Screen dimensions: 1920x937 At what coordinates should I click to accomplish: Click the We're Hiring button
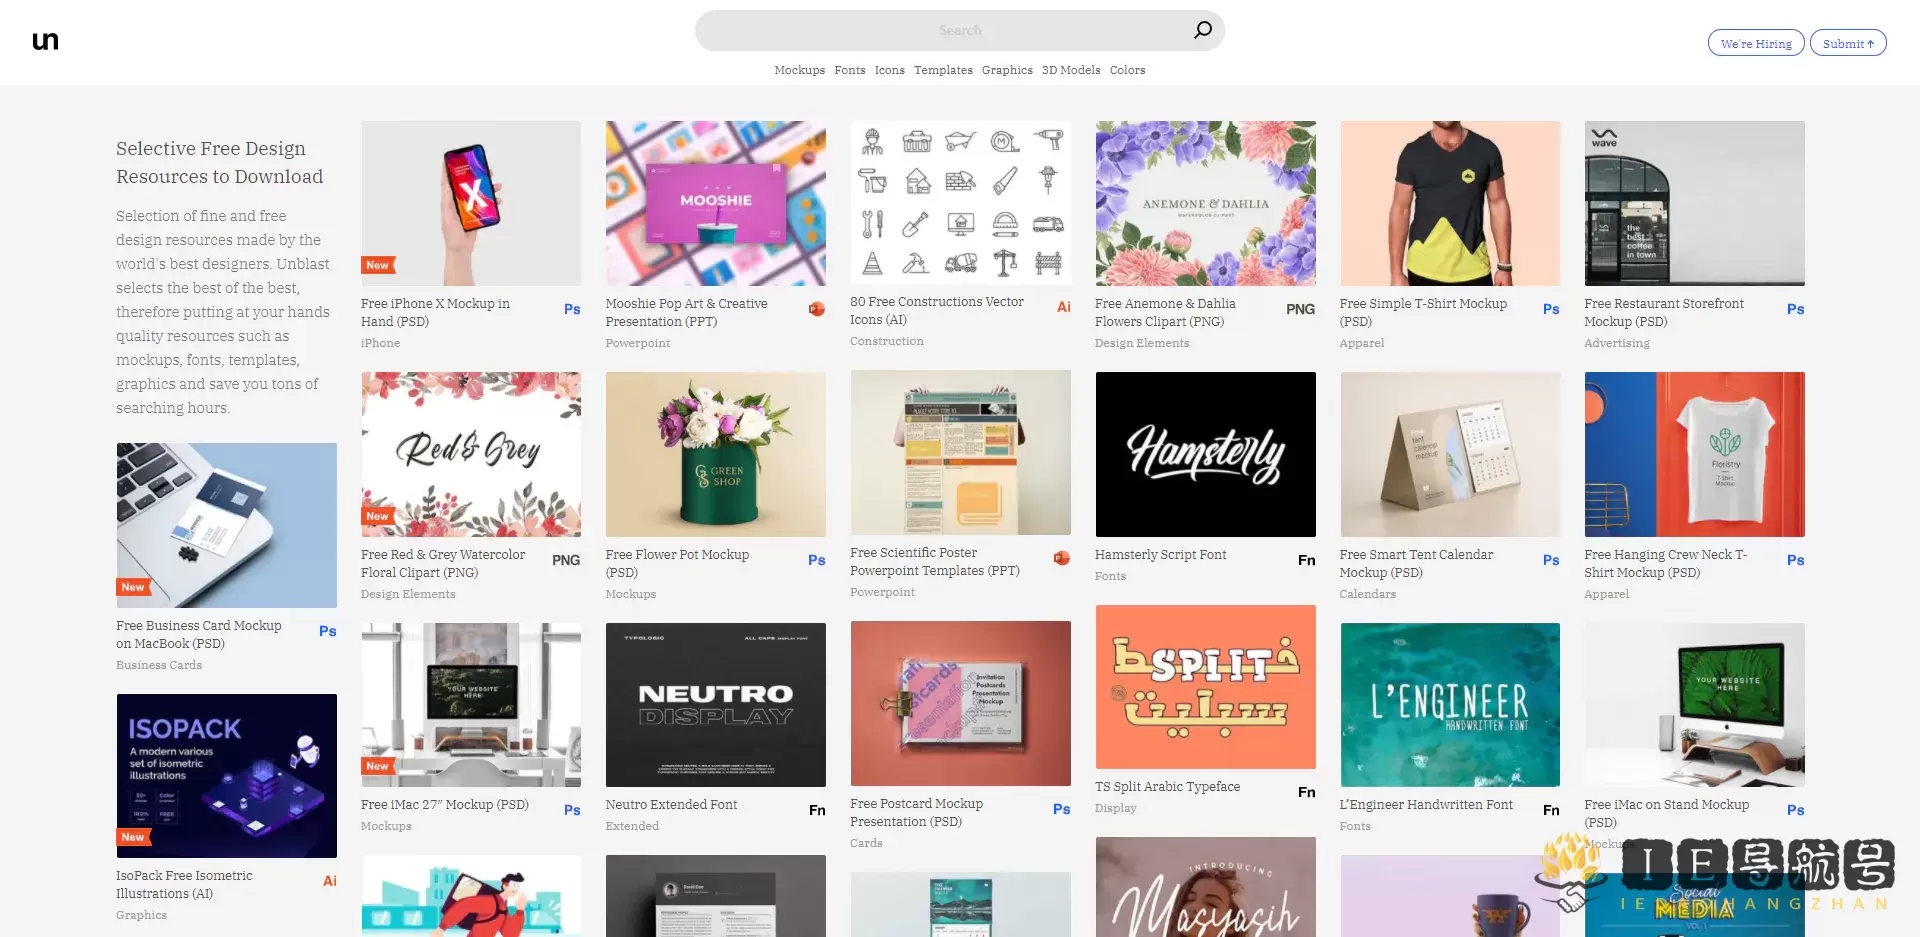(x=1756, y=43)
